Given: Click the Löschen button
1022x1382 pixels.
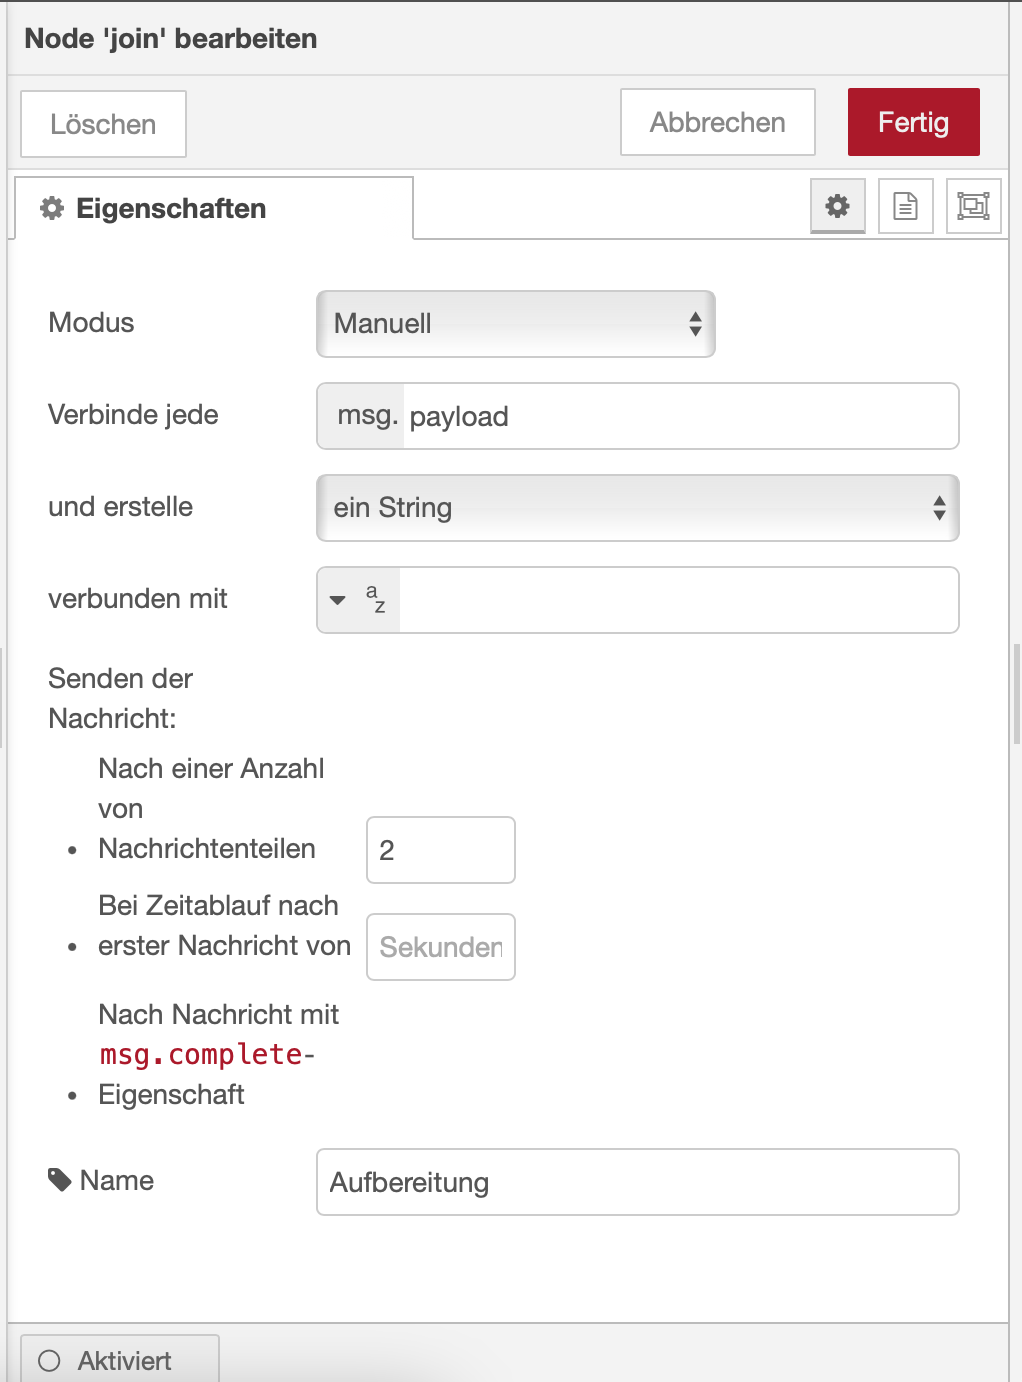Looking at the screenshot, I should pyautogui.click(x=103, y=124).
